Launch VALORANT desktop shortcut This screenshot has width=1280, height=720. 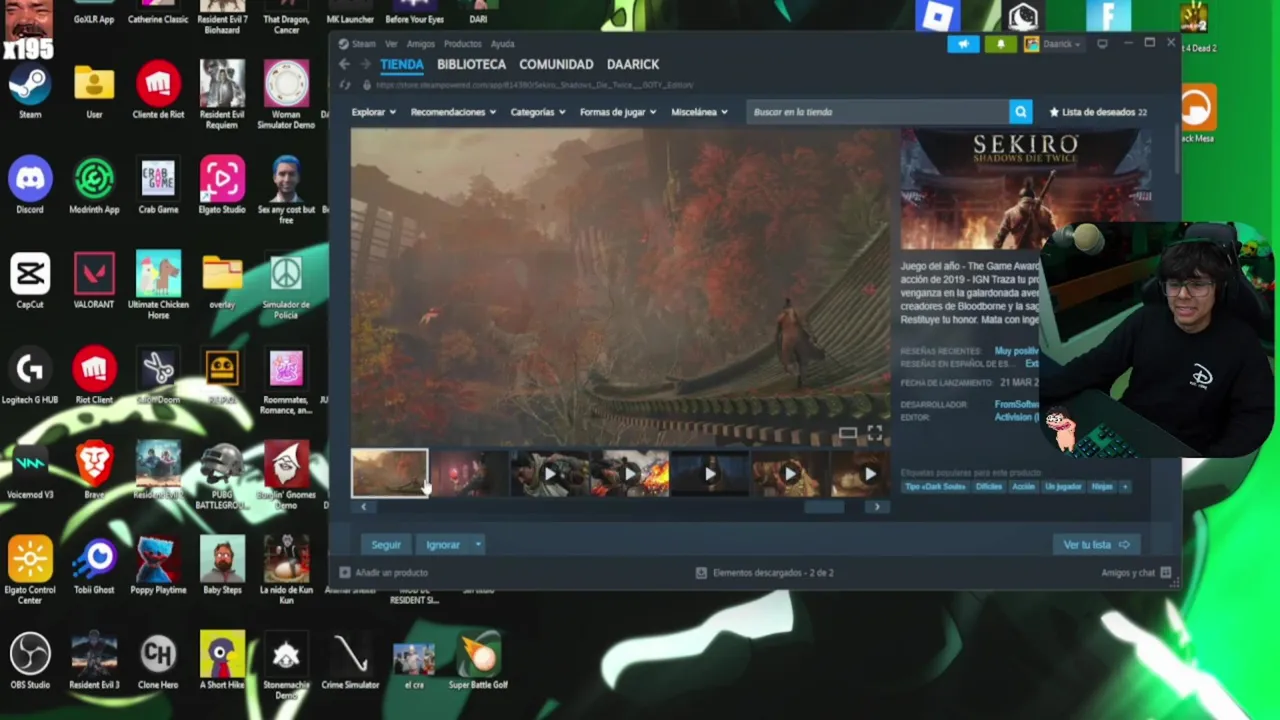94,280
